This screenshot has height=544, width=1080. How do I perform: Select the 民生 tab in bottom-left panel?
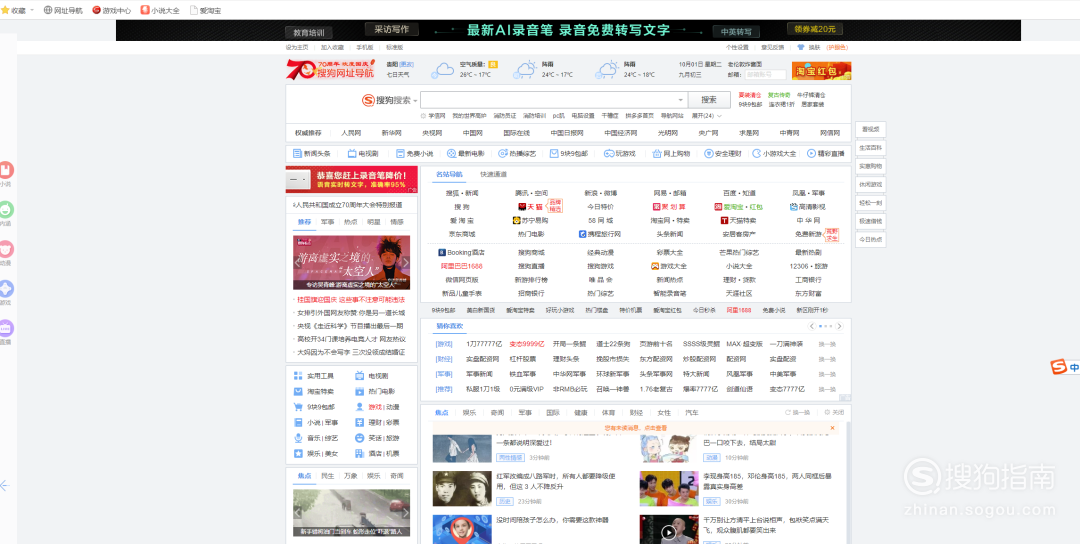coord(328,476)
